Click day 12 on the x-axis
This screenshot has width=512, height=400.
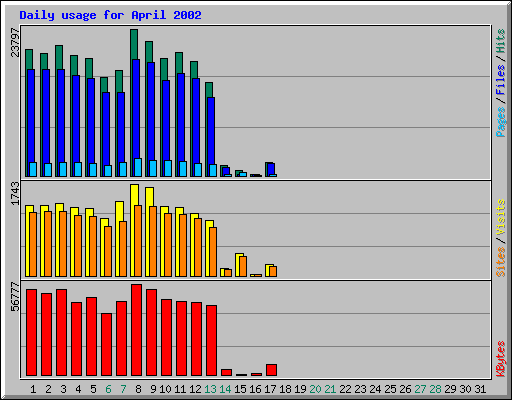coord(195,389)
